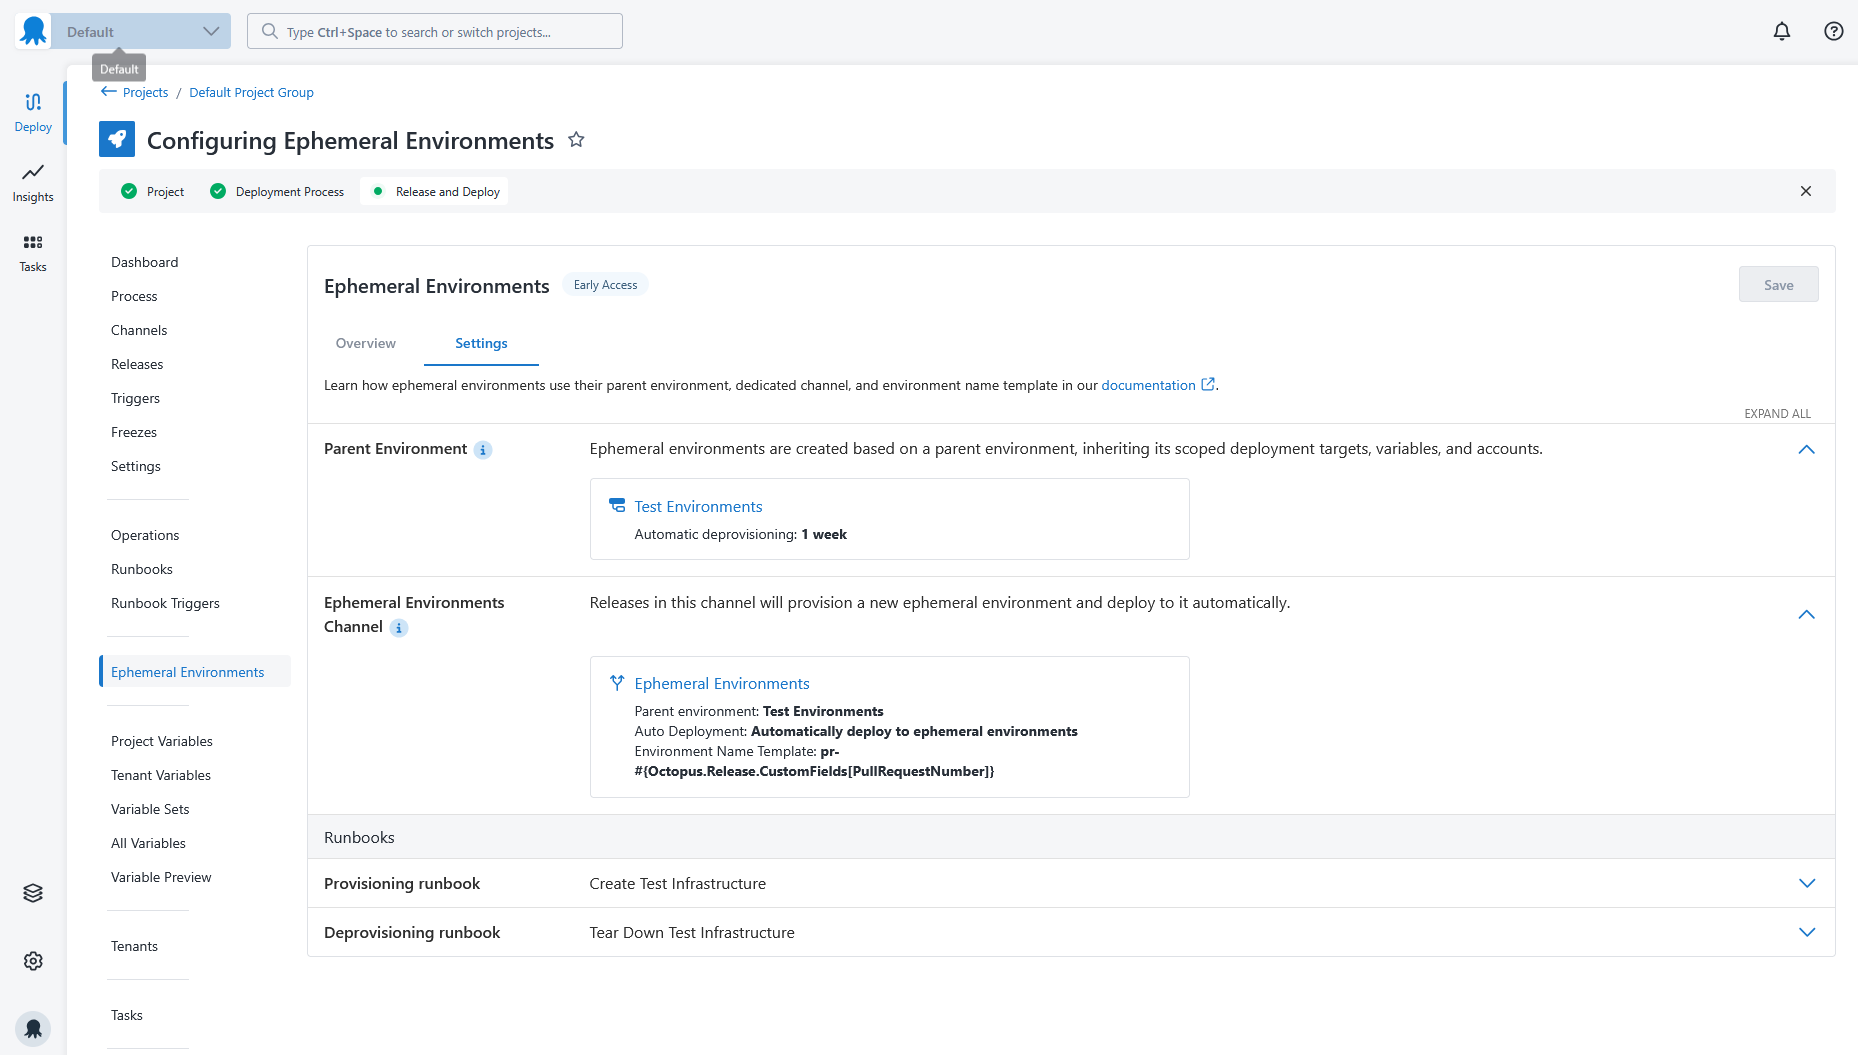Click the project title 'Configuring Ephemeral Environments'
Viewport: 1858px width, 1055px height.
click(x=350, y=140)
